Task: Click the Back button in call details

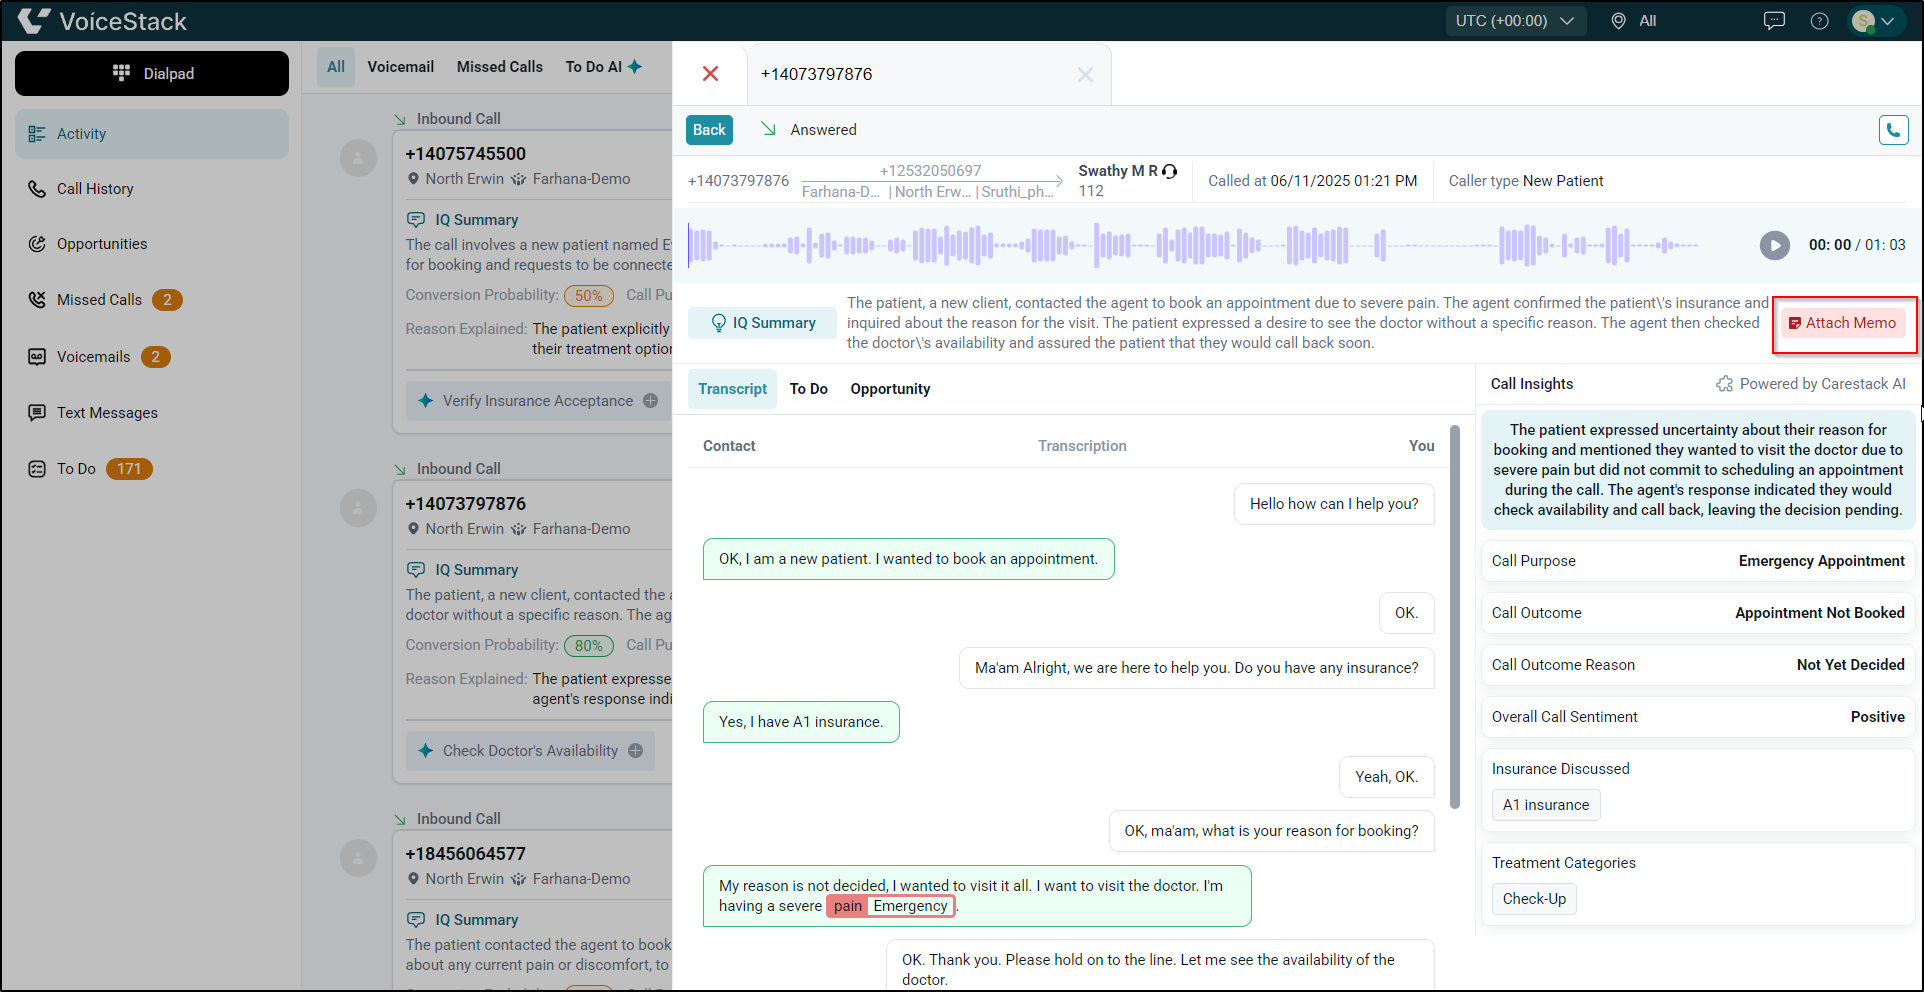Action: point(709,129)
